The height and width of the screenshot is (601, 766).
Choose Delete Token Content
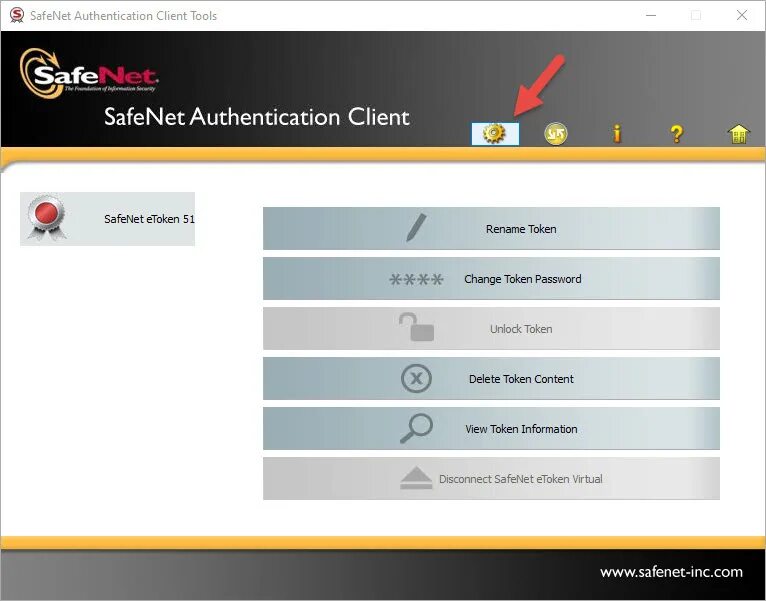click(x=491, y=379)
